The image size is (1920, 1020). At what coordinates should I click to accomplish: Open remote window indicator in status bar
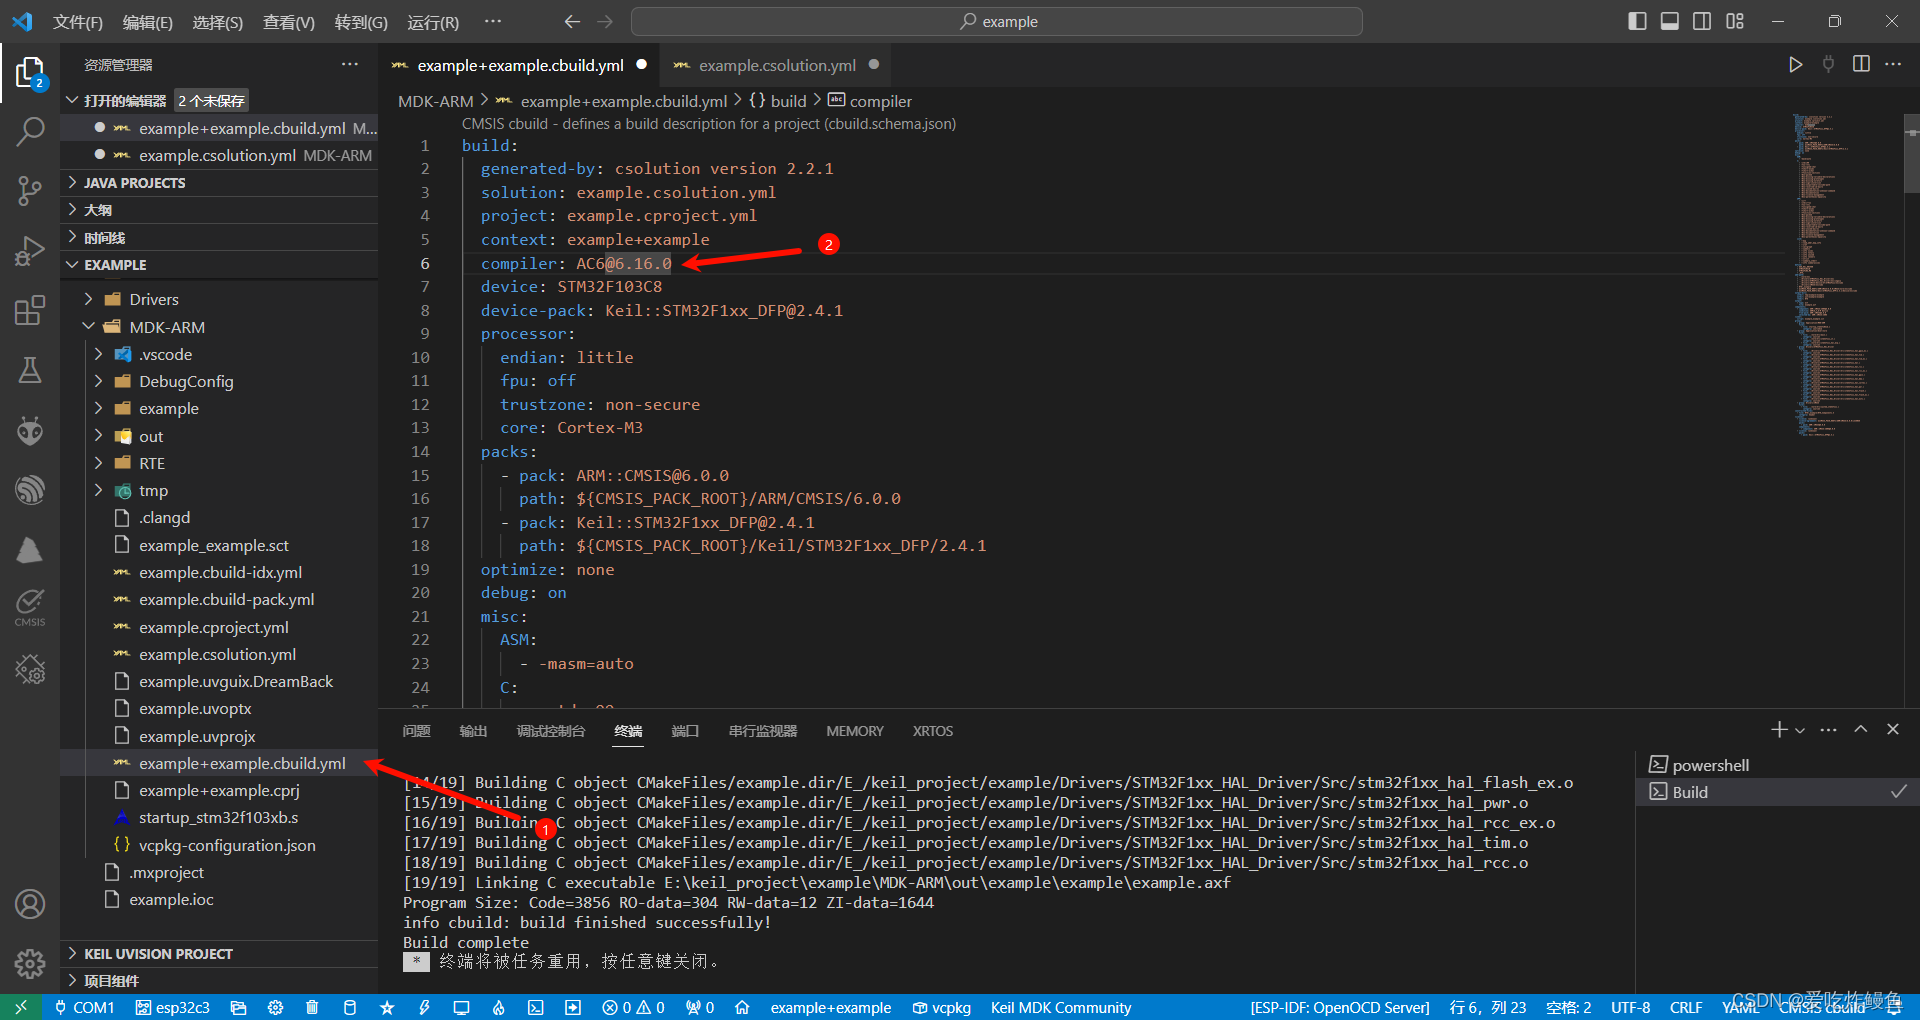(21, 1007)
